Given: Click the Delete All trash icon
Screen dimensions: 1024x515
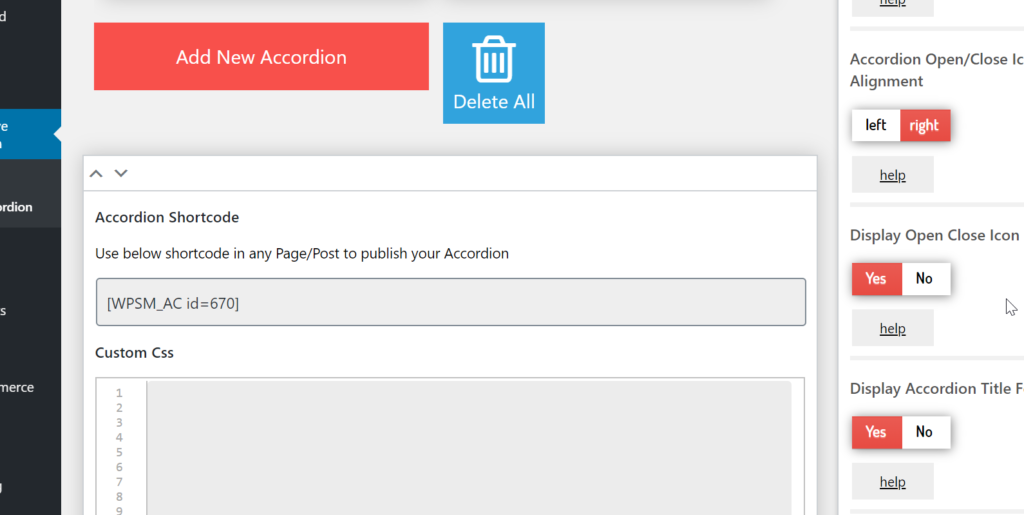Looking at the screenshot, I should pos(493,72).
